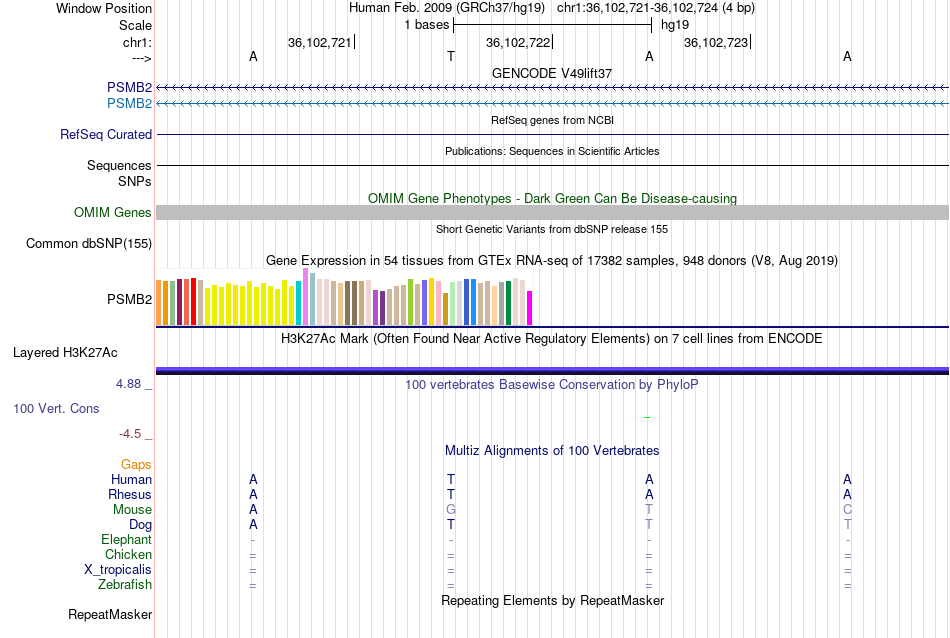Click the Layered H3K27Ac track label
950x638 pixels.
[65, 353]
